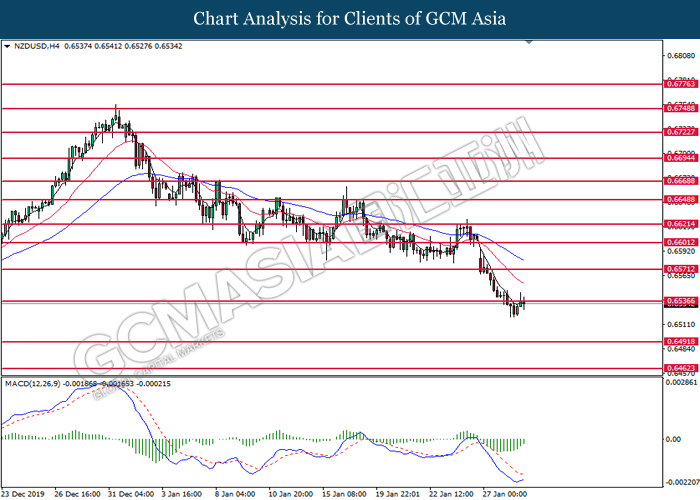Click the 0.65366 current price tag
700x500 pixels.
tap(681, 301)
